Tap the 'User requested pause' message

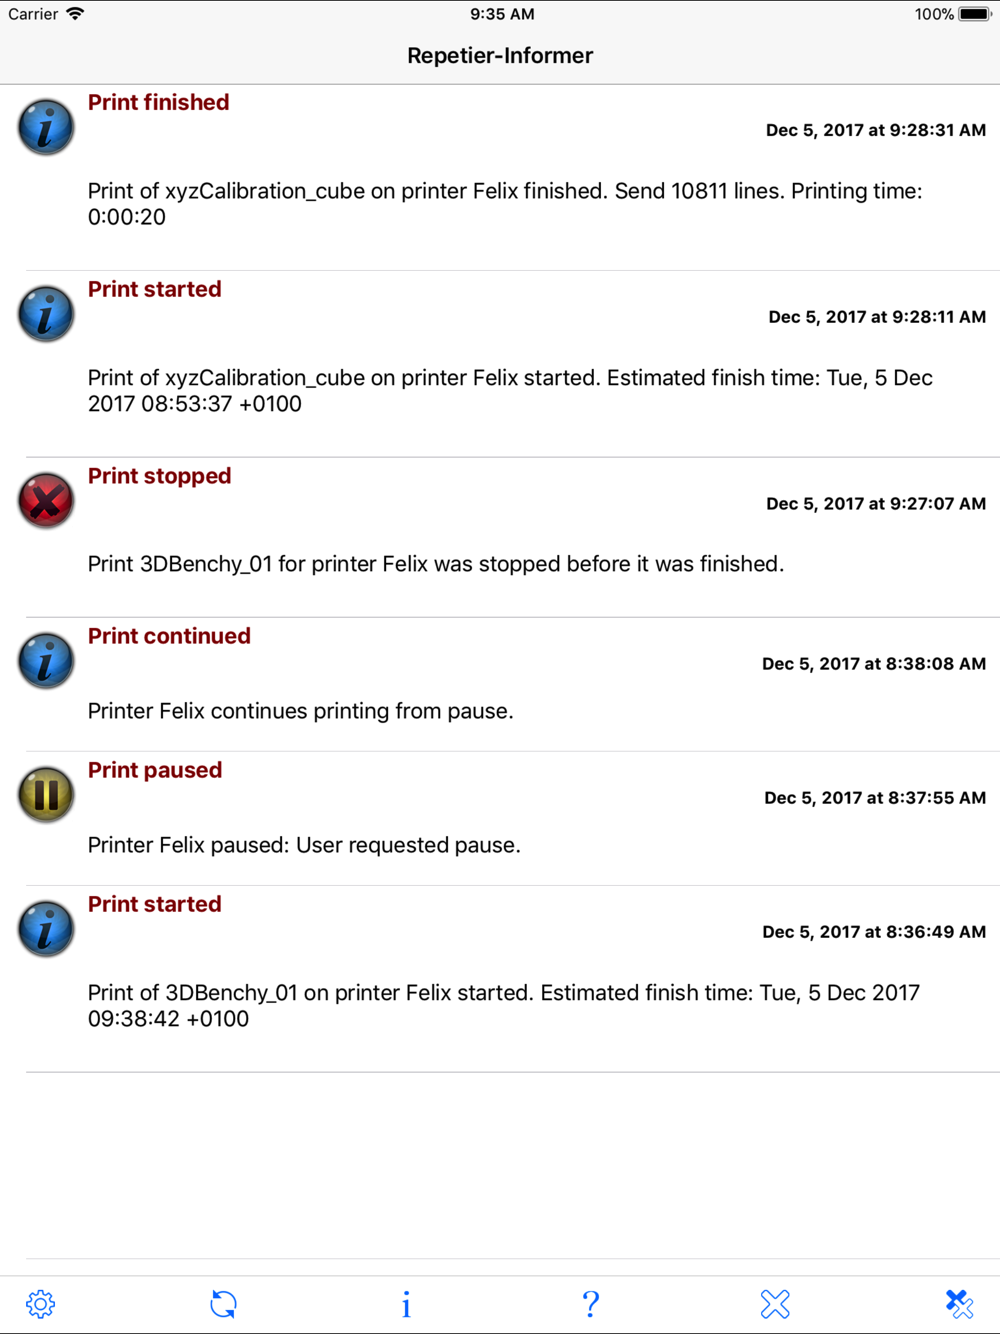point(304,845)
